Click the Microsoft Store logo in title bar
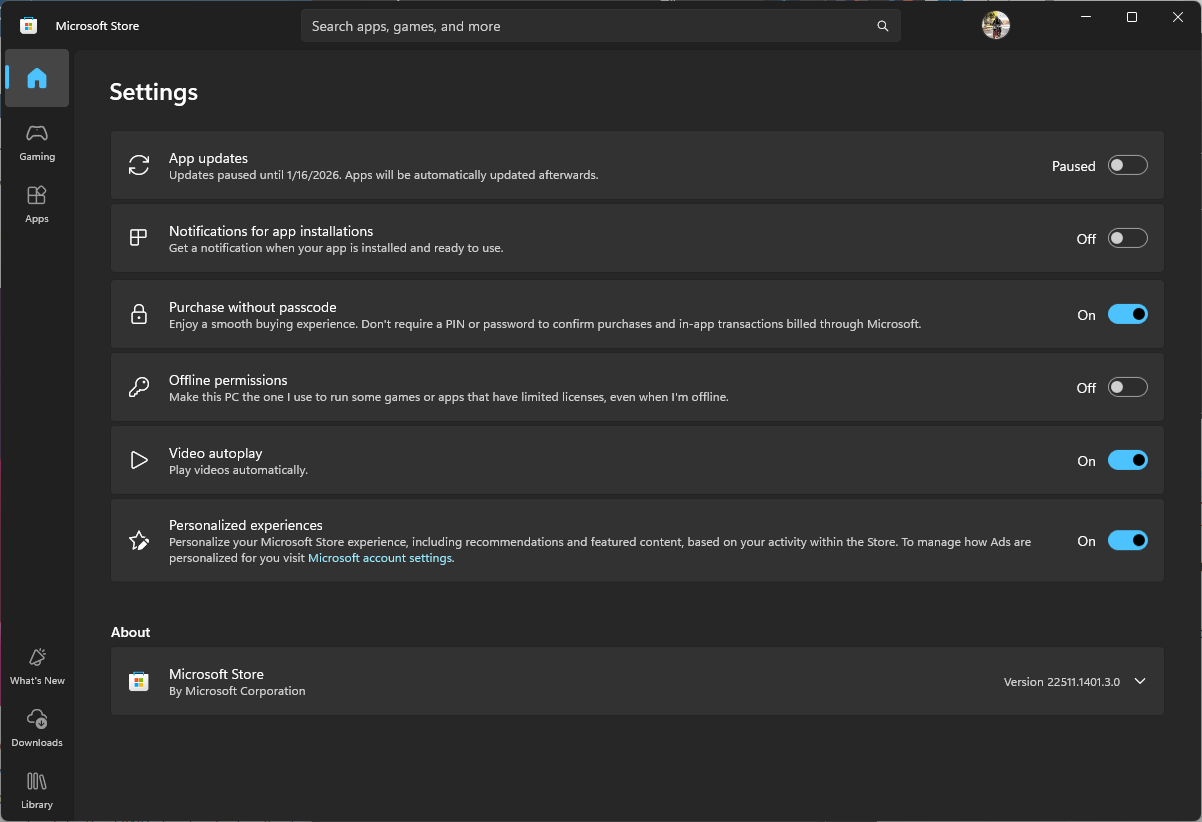The width and height of the screenshot is (1202, 822). point(29,26)
